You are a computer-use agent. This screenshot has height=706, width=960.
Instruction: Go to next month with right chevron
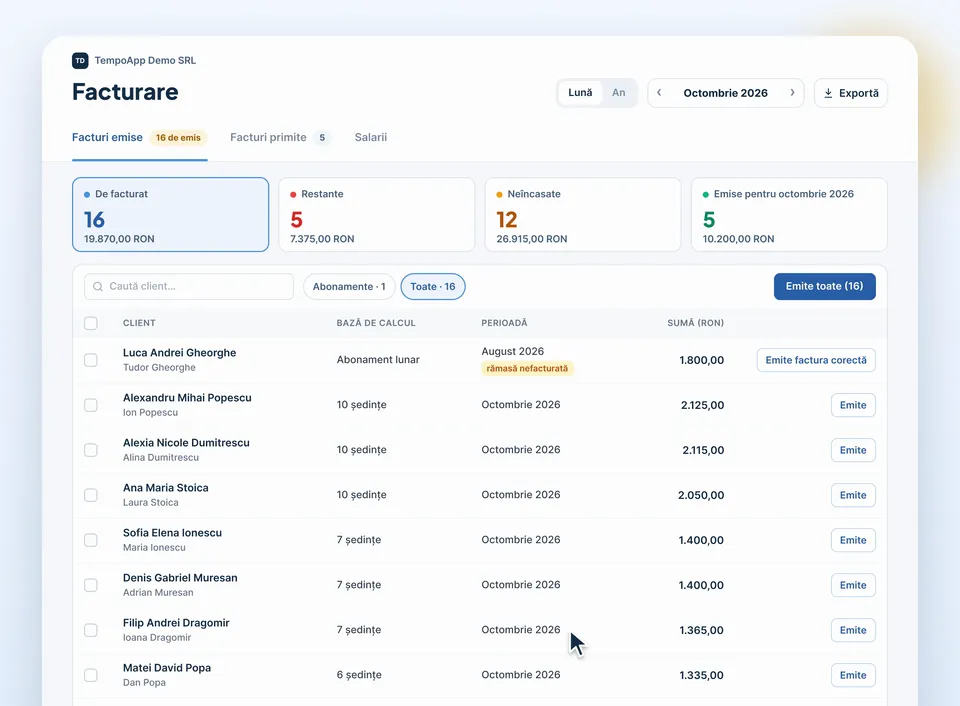pos(792,92)
